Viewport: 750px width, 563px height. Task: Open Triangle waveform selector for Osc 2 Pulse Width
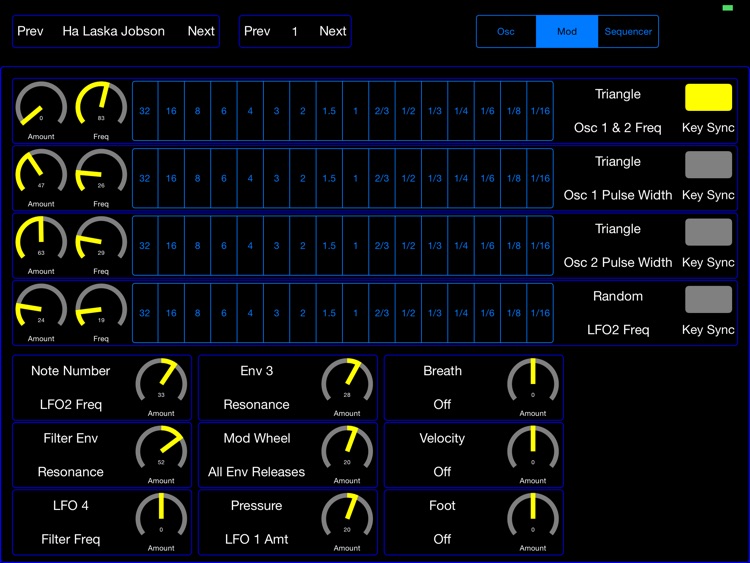pos(618,229)
